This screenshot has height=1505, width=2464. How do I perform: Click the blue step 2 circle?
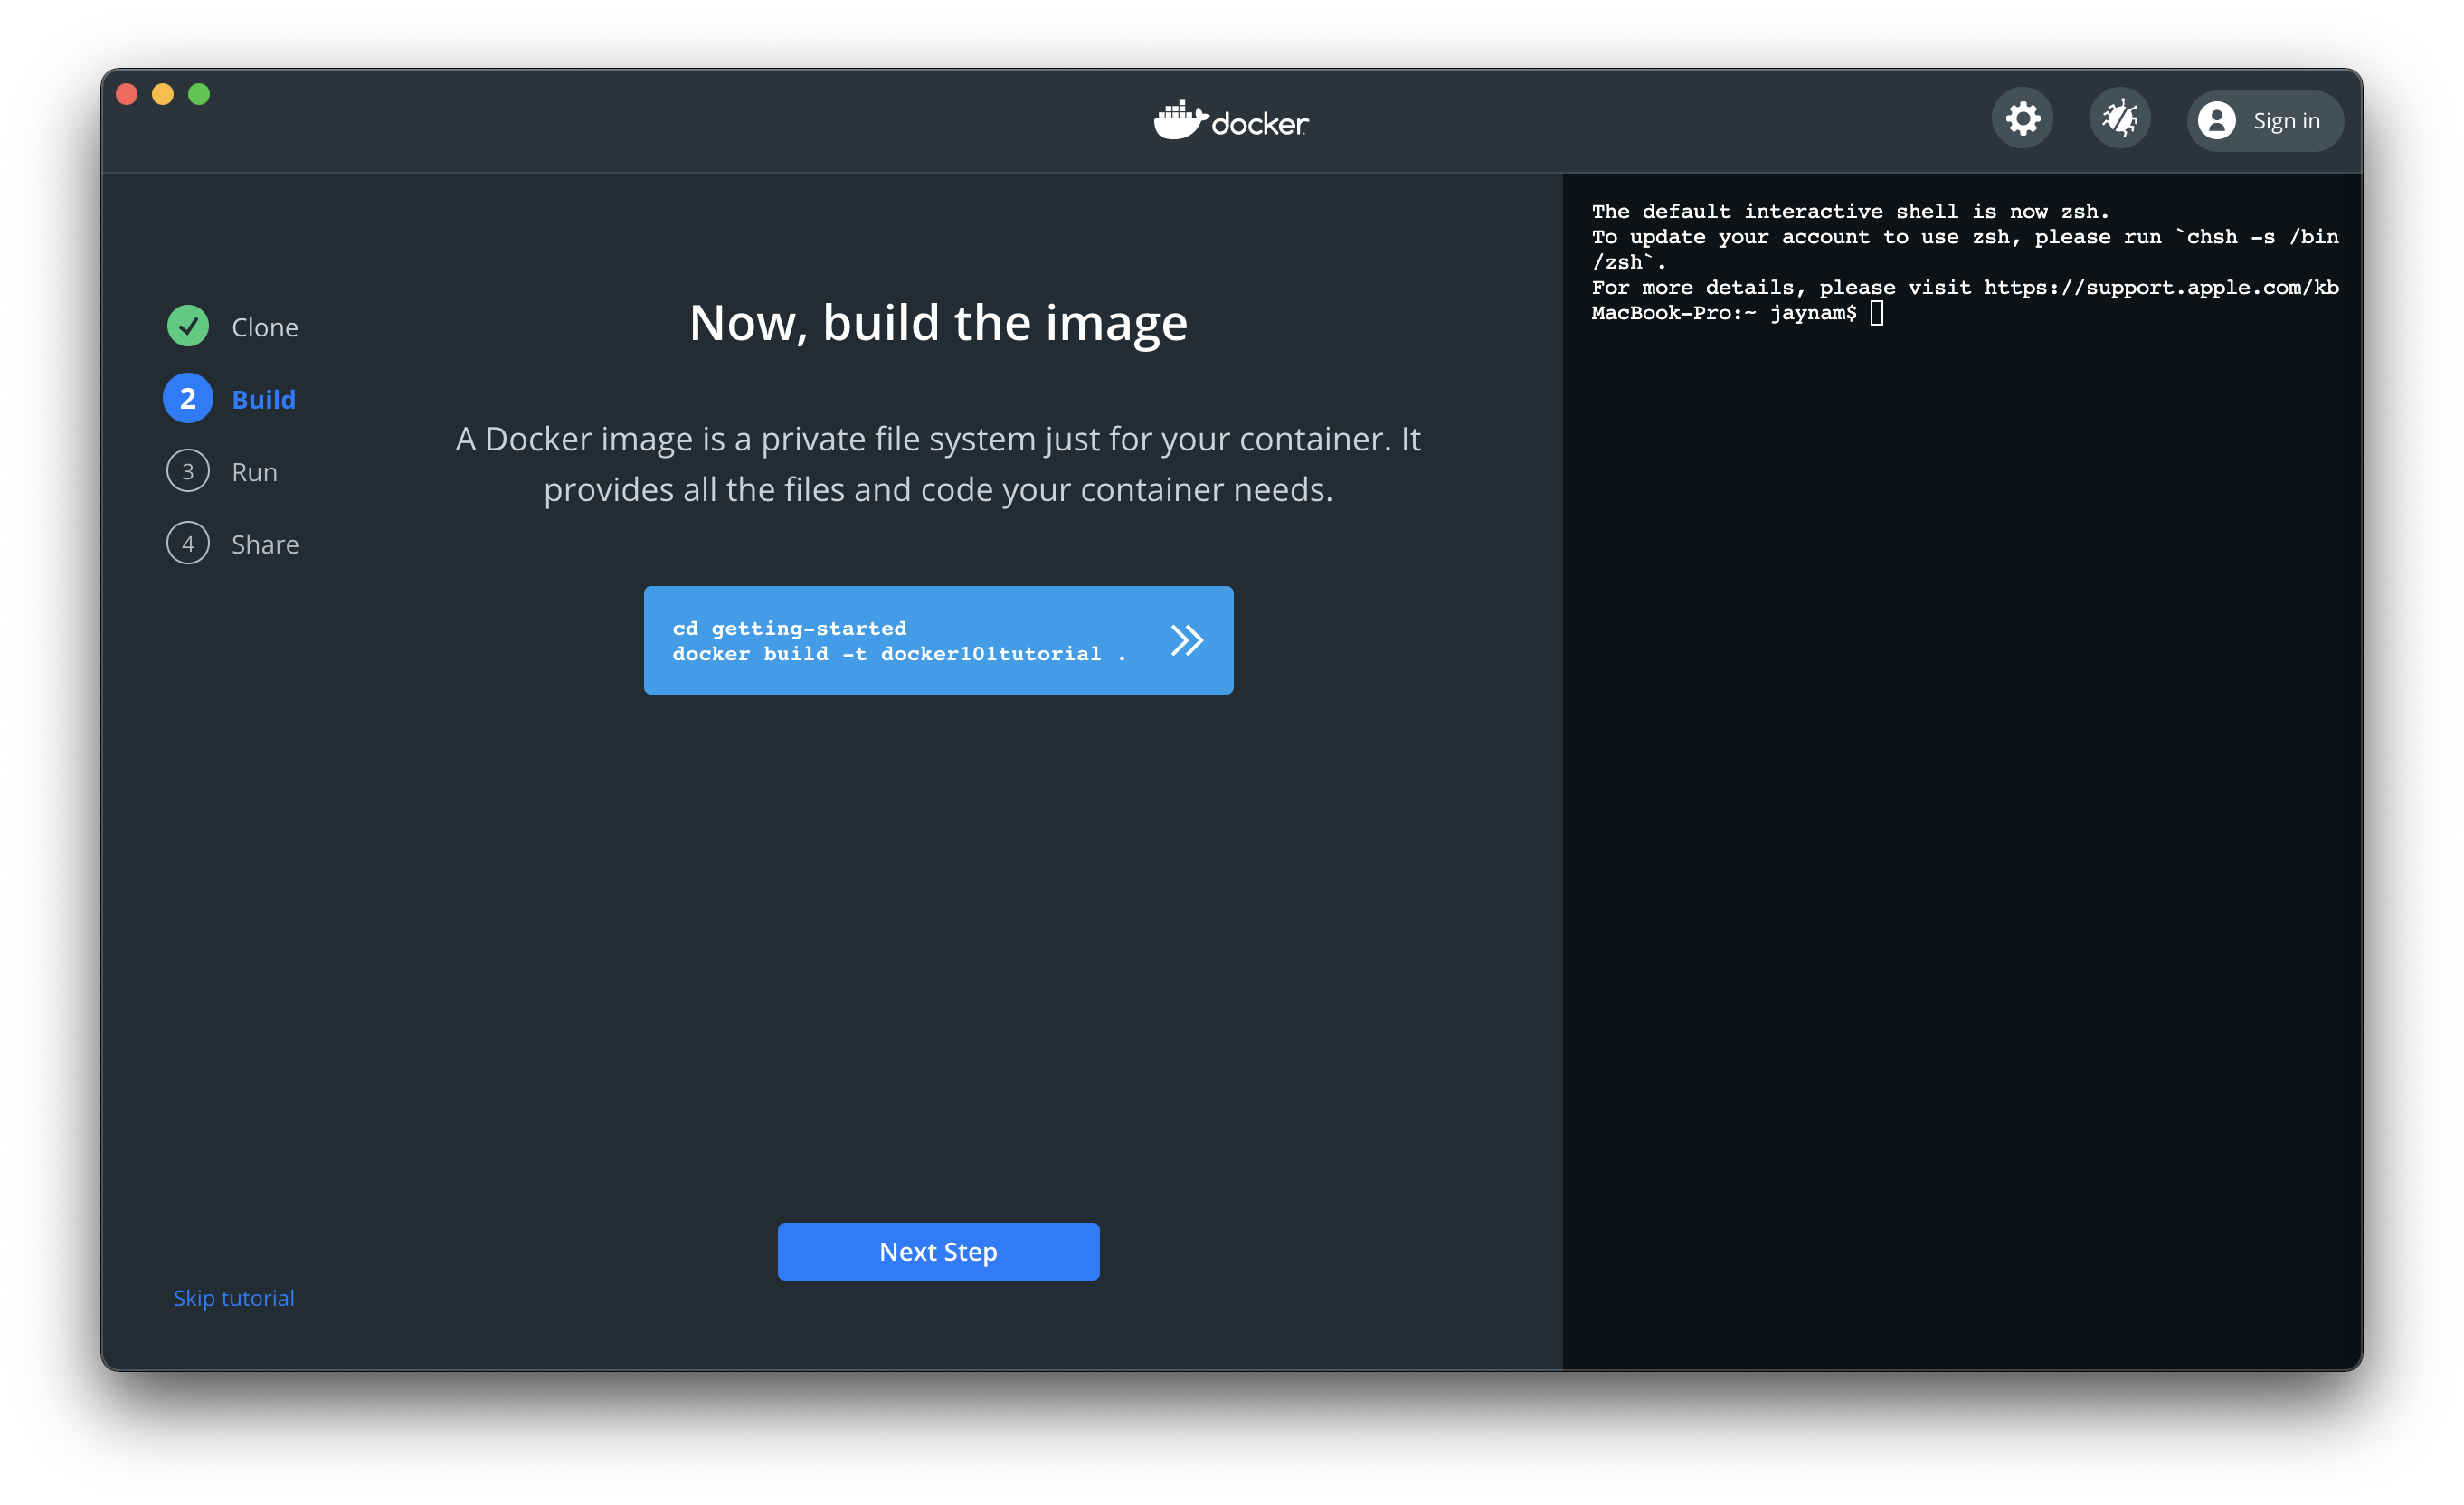[188, 399]
